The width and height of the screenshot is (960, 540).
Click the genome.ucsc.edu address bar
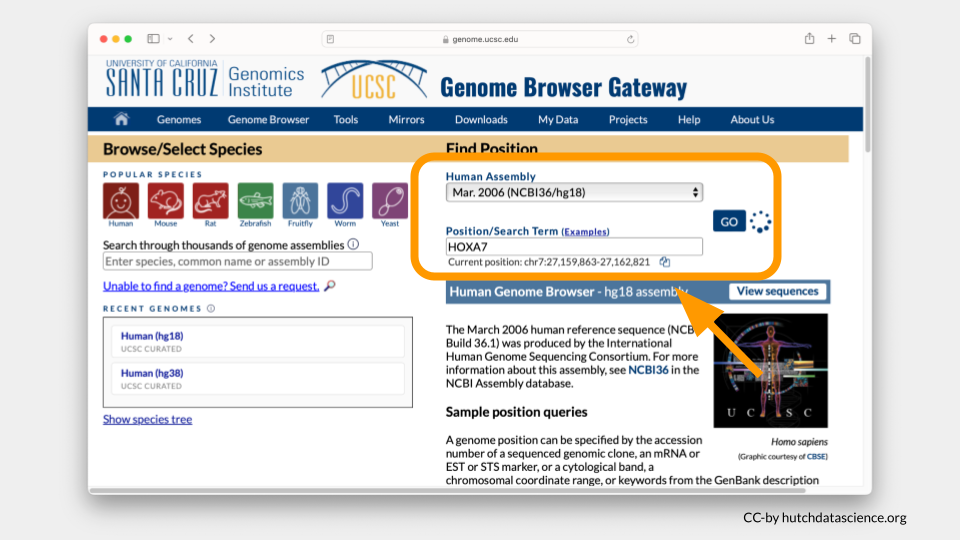click(x=480, y=39)
